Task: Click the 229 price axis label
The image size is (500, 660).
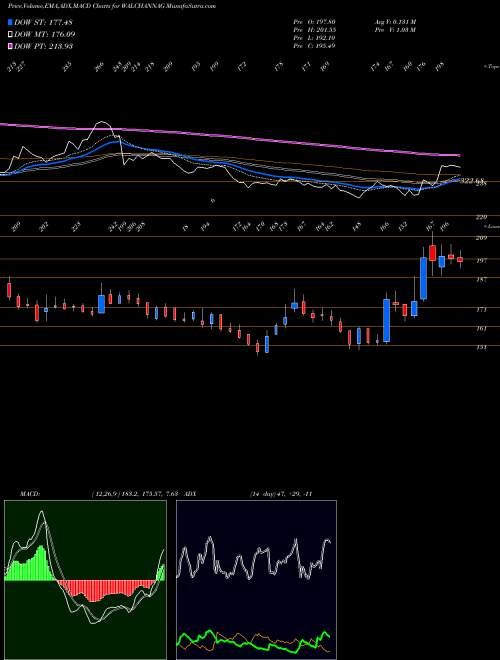Action: pyautogui.click(x=481, y=217)
